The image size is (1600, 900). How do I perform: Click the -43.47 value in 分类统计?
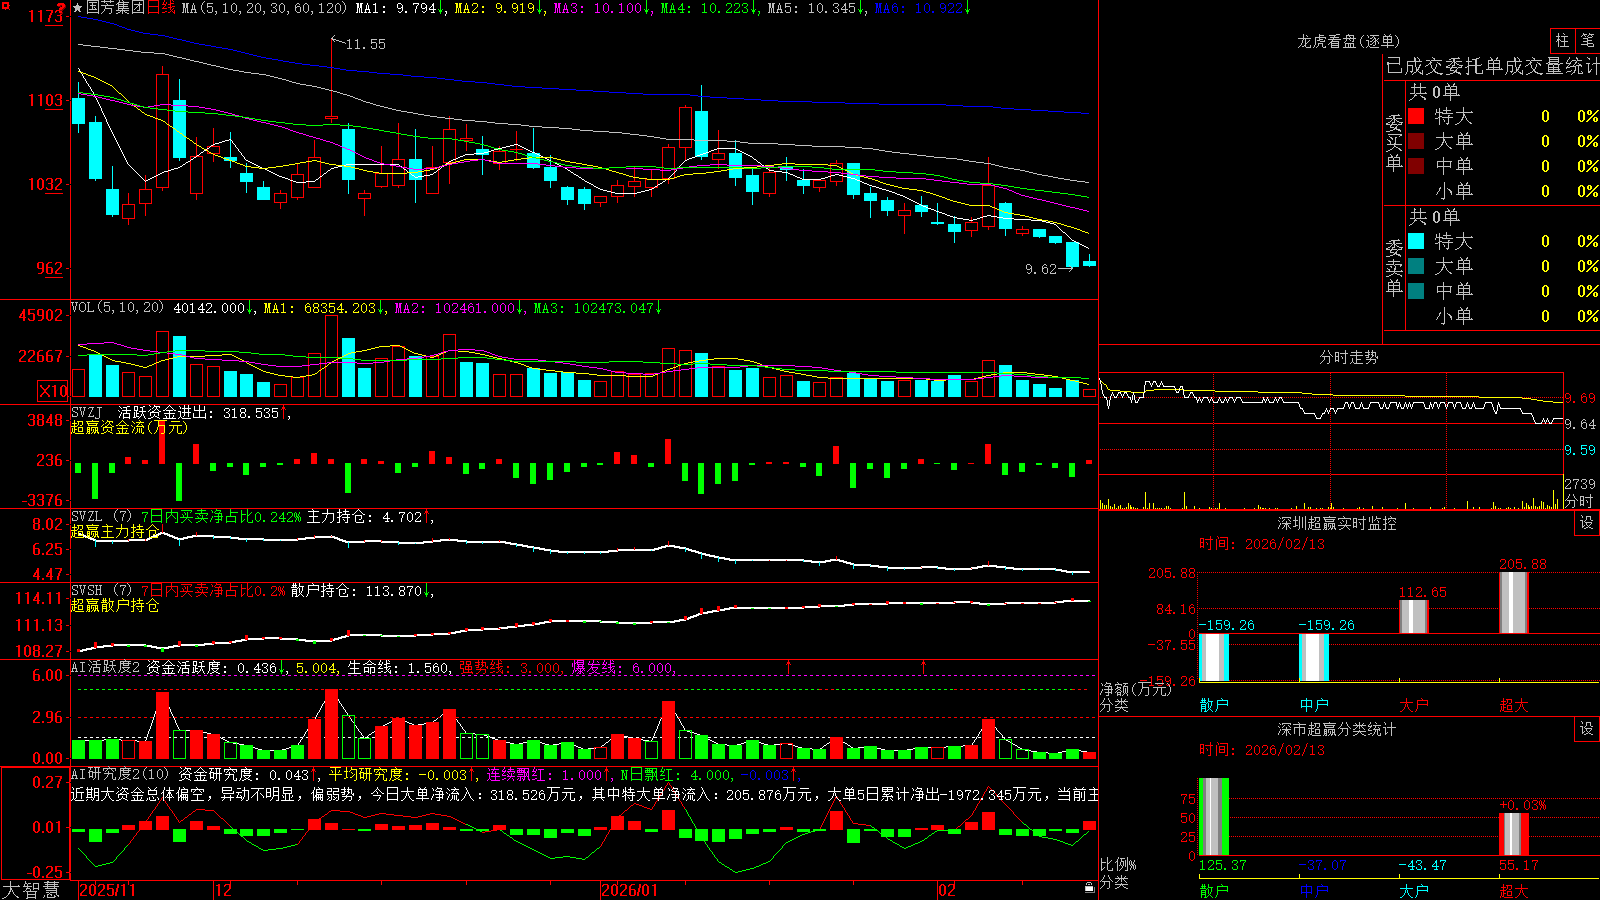(1423, 865)
